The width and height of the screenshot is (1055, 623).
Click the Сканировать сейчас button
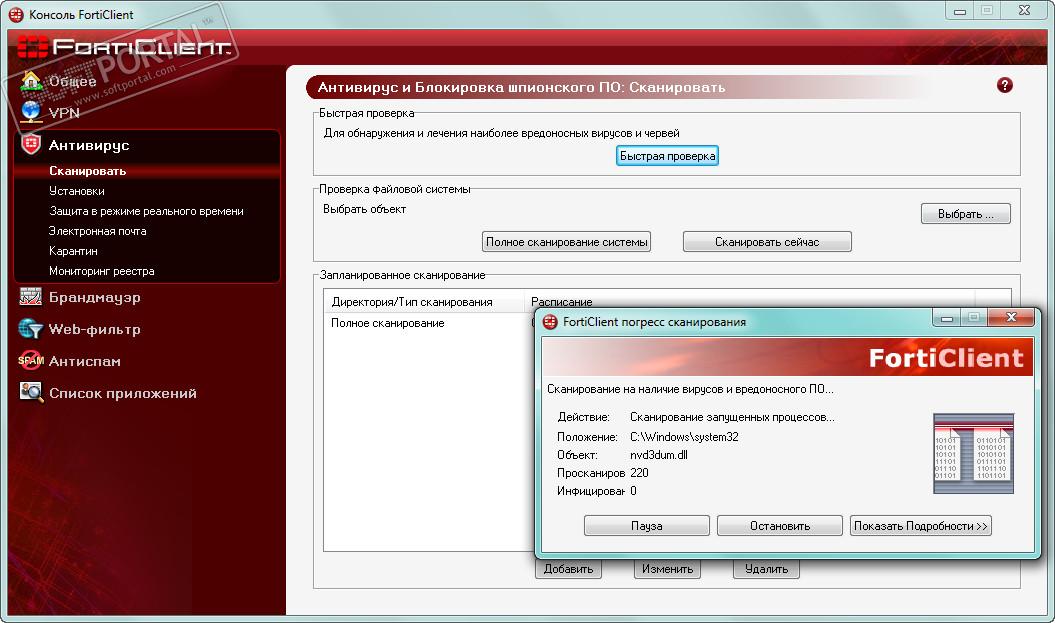pos(767,242)
